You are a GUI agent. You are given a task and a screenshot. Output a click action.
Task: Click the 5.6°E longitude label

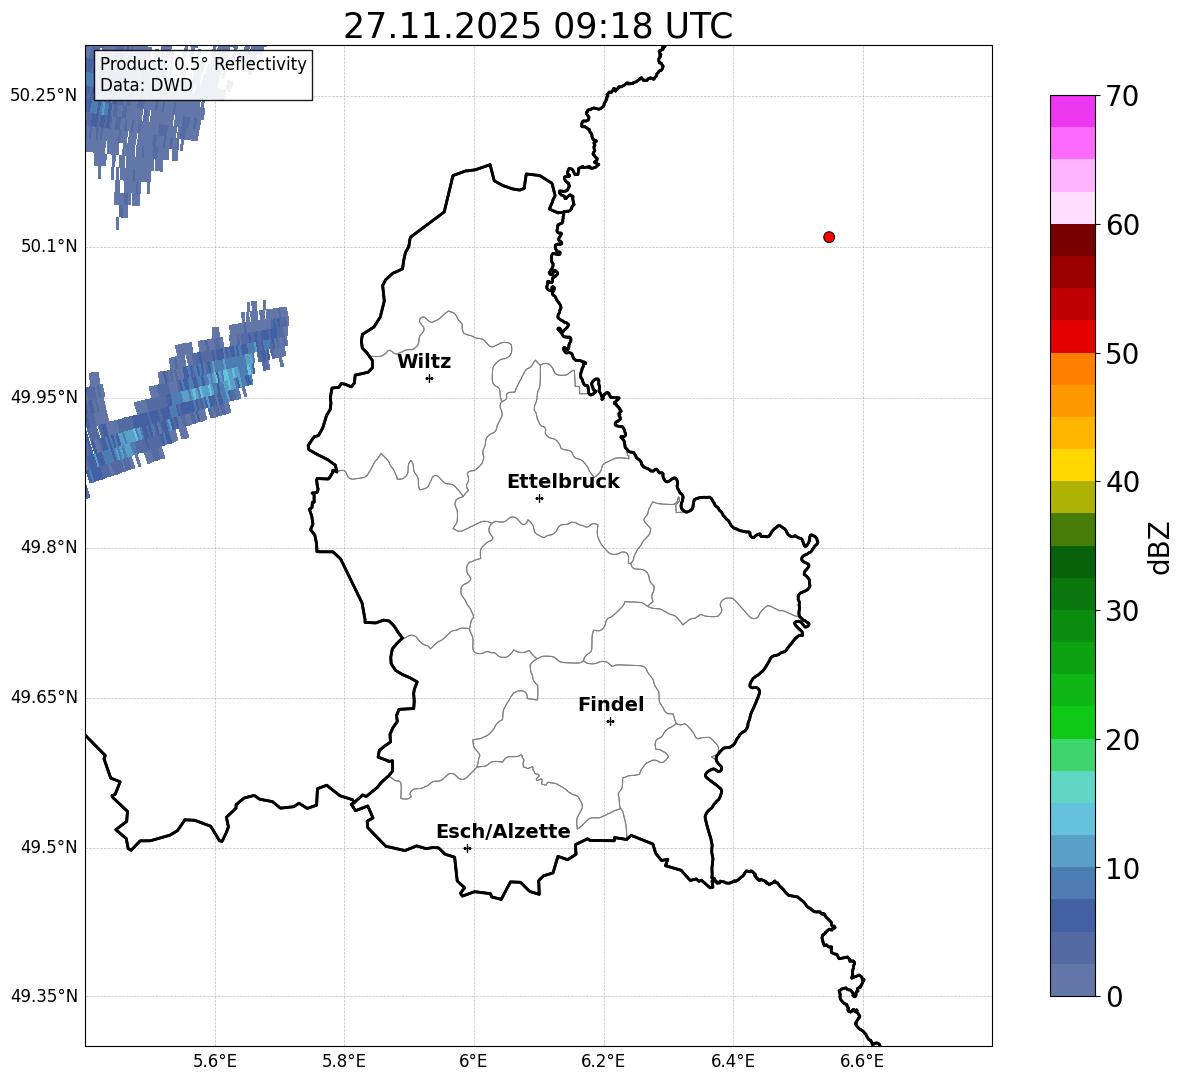pos(215,1061)
